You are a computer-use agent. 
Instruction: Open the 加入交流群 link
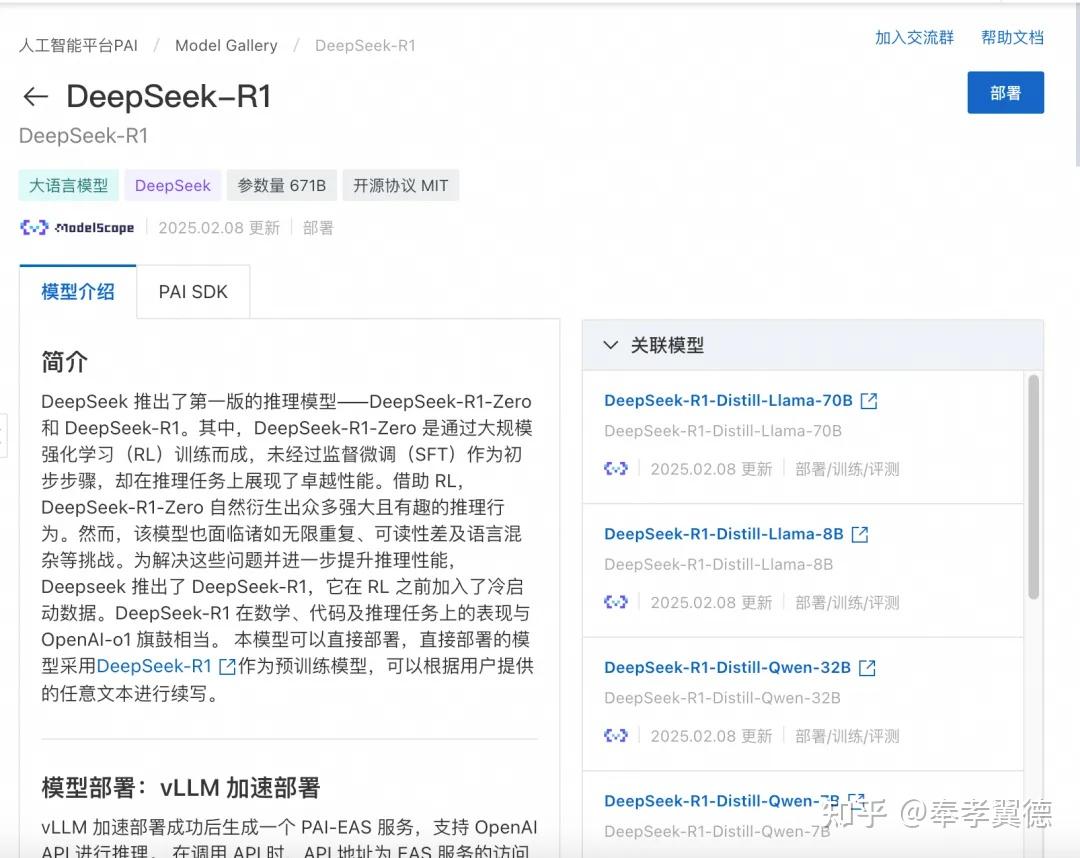(913, 36)
